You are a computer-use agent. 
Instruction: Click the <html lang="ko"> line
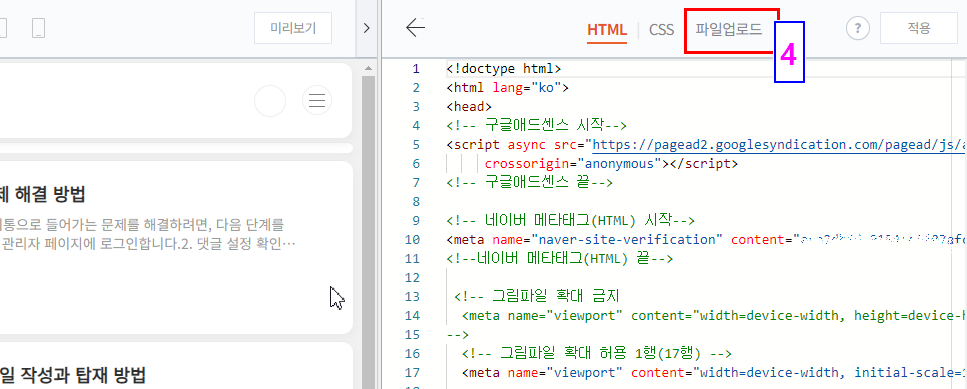tap(507, 87)
